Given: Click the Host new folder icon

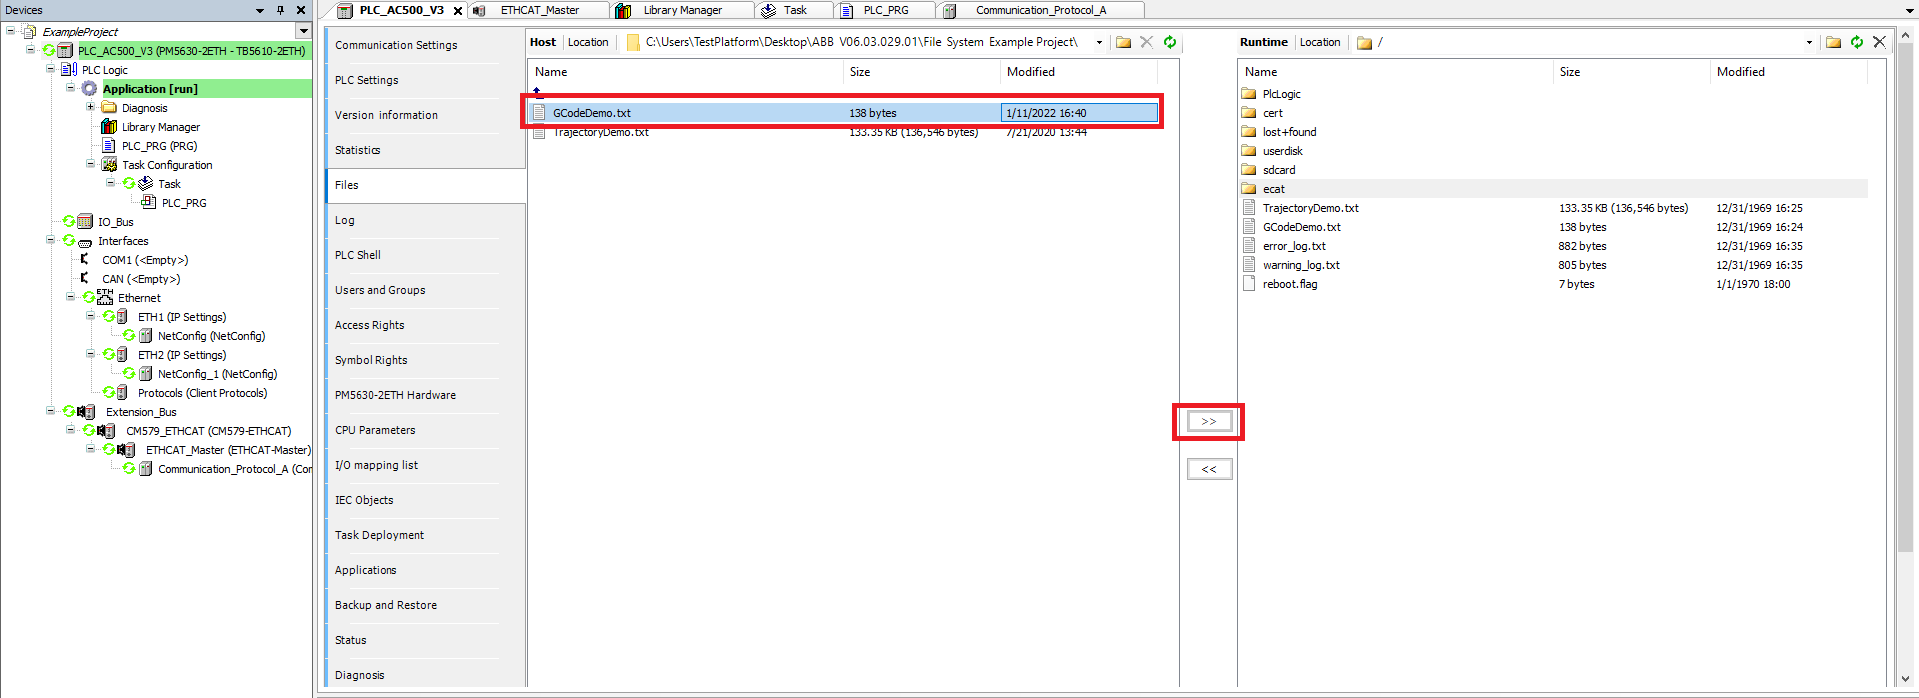Looking at the screenshot, I should tap(1123, 42).
